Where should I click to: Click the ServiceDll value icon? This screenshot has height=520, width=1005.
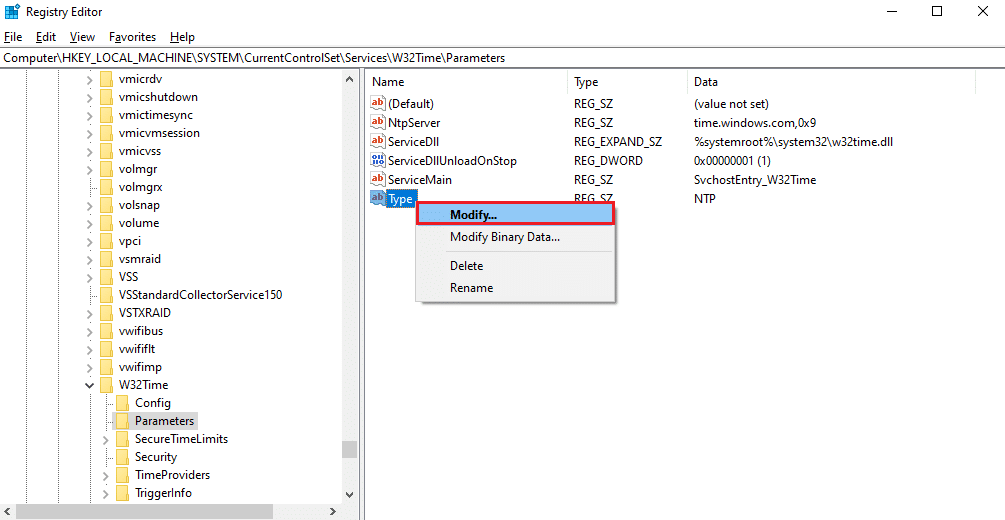pyautogui.click(x=377, y=141)
